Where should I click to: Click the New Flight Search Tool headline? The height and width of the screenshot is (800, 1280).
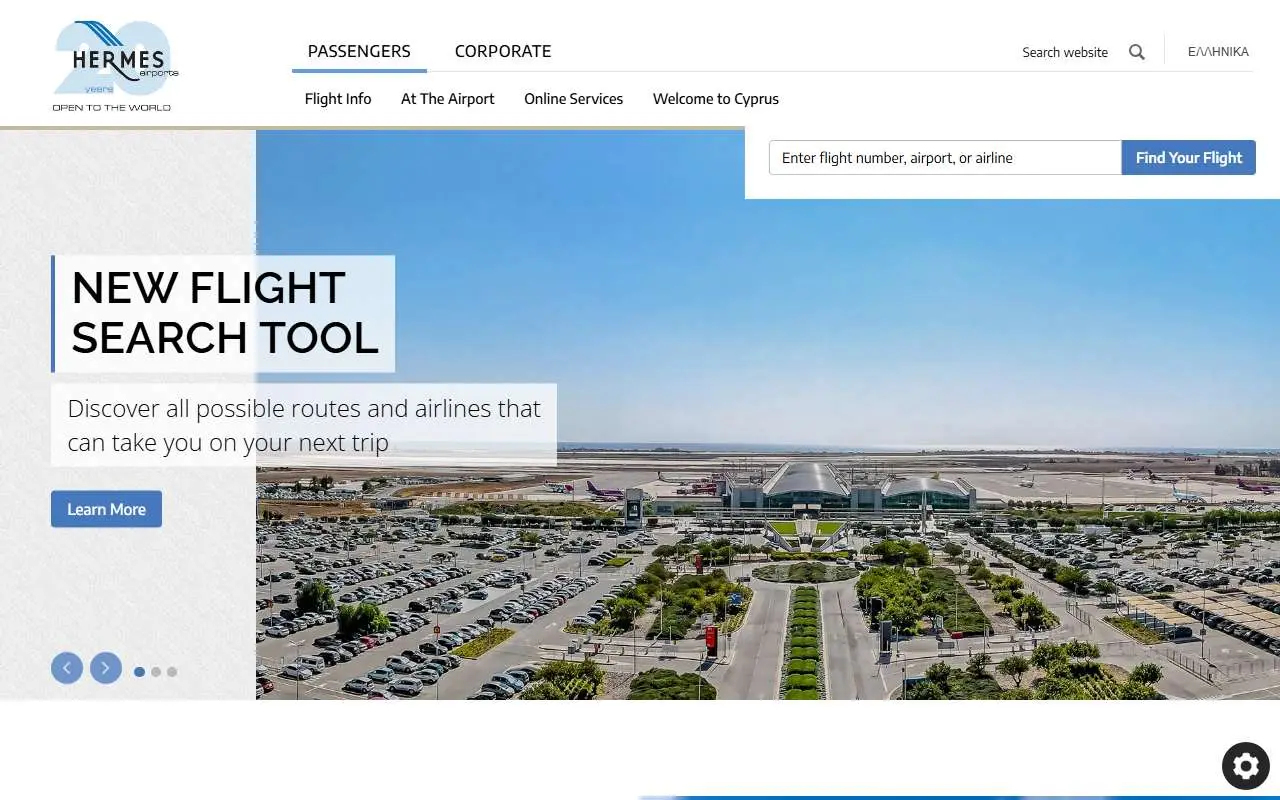tap(225, 313)
